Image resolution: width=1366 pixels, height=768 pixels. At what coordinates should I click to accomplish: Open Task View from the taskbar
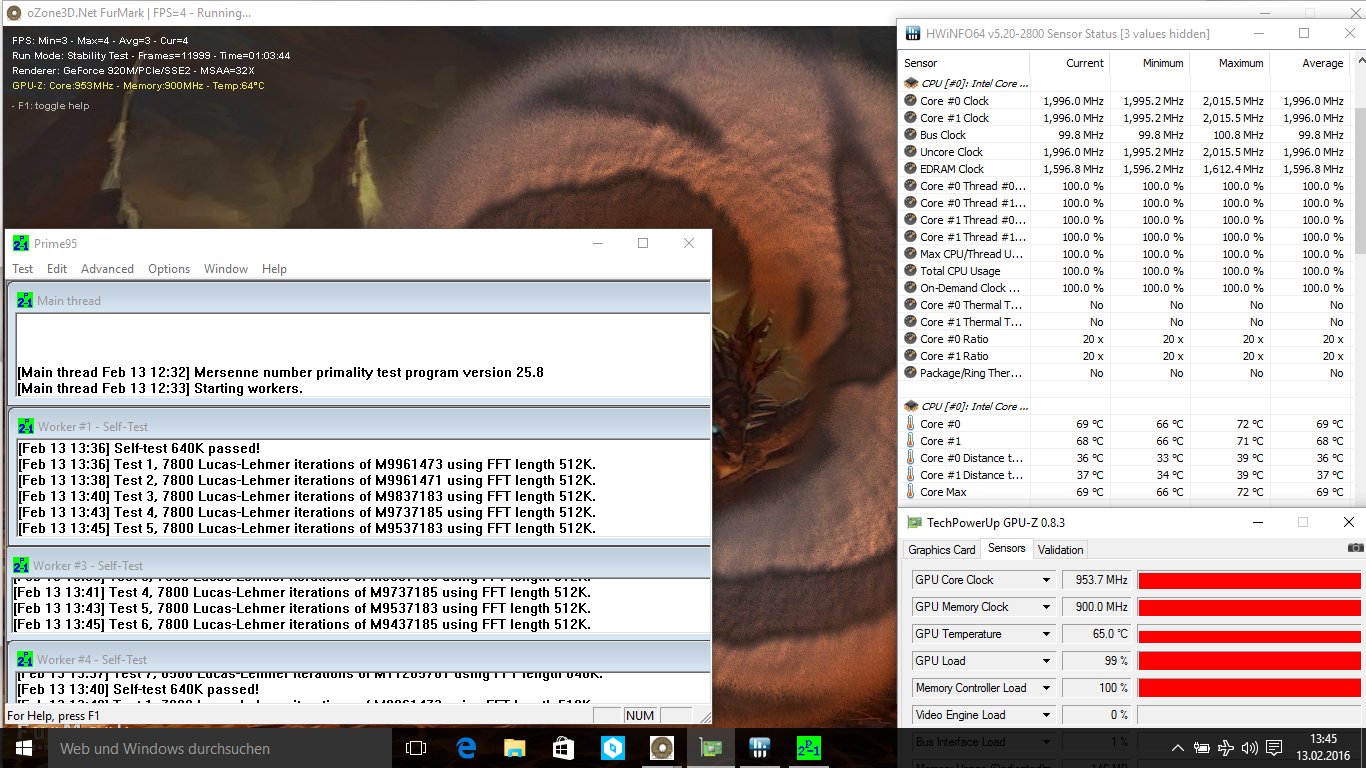click(416, 748)
